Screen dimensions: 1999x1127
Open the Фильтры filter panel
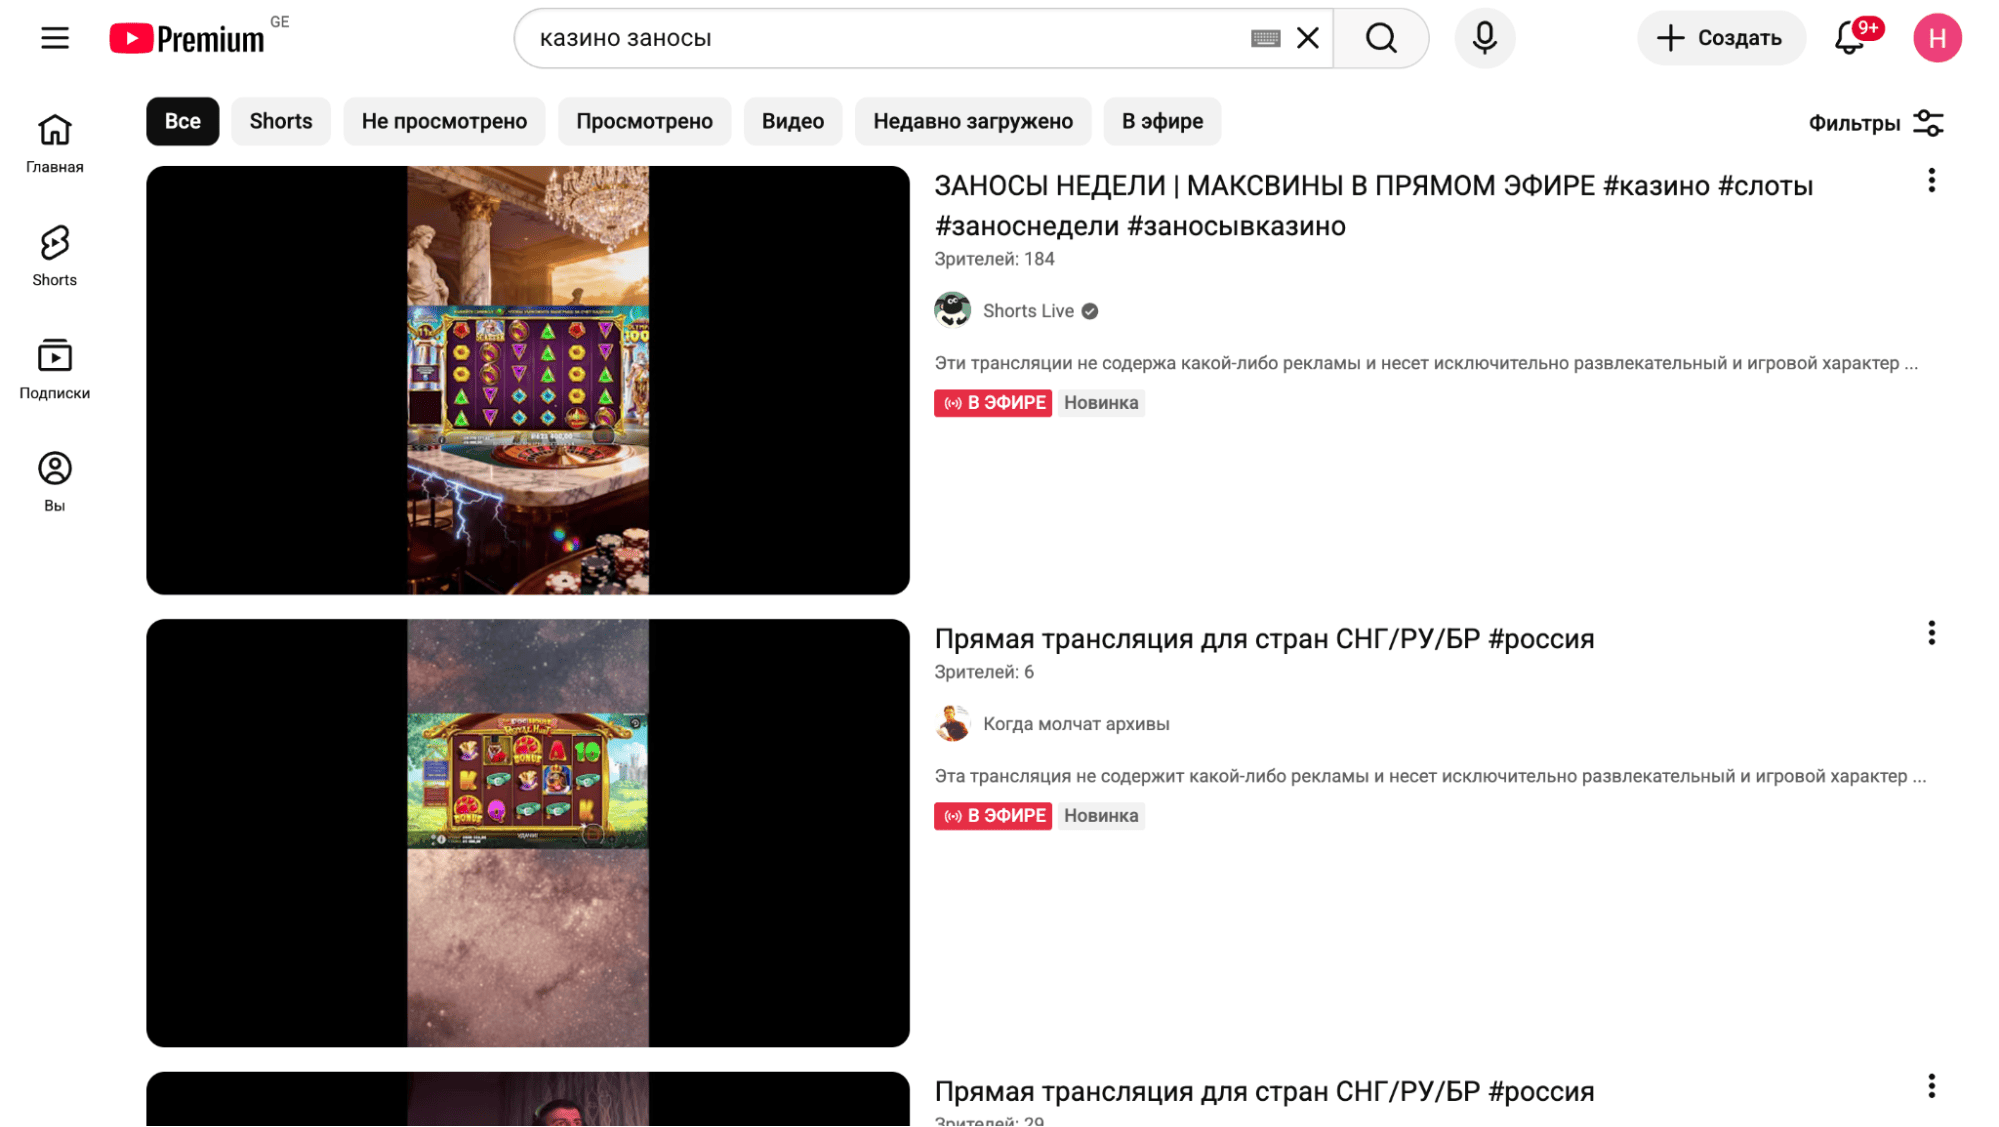pos(1876,123)
